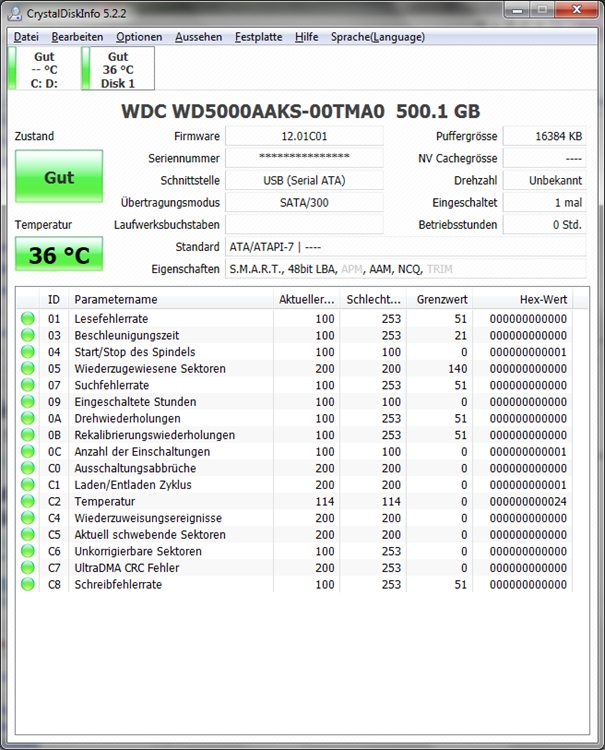Click the Standard field ATA/ATAPI-7
Image resolution: width=605 pixels, height=750 pixels.
click(406, 247)
